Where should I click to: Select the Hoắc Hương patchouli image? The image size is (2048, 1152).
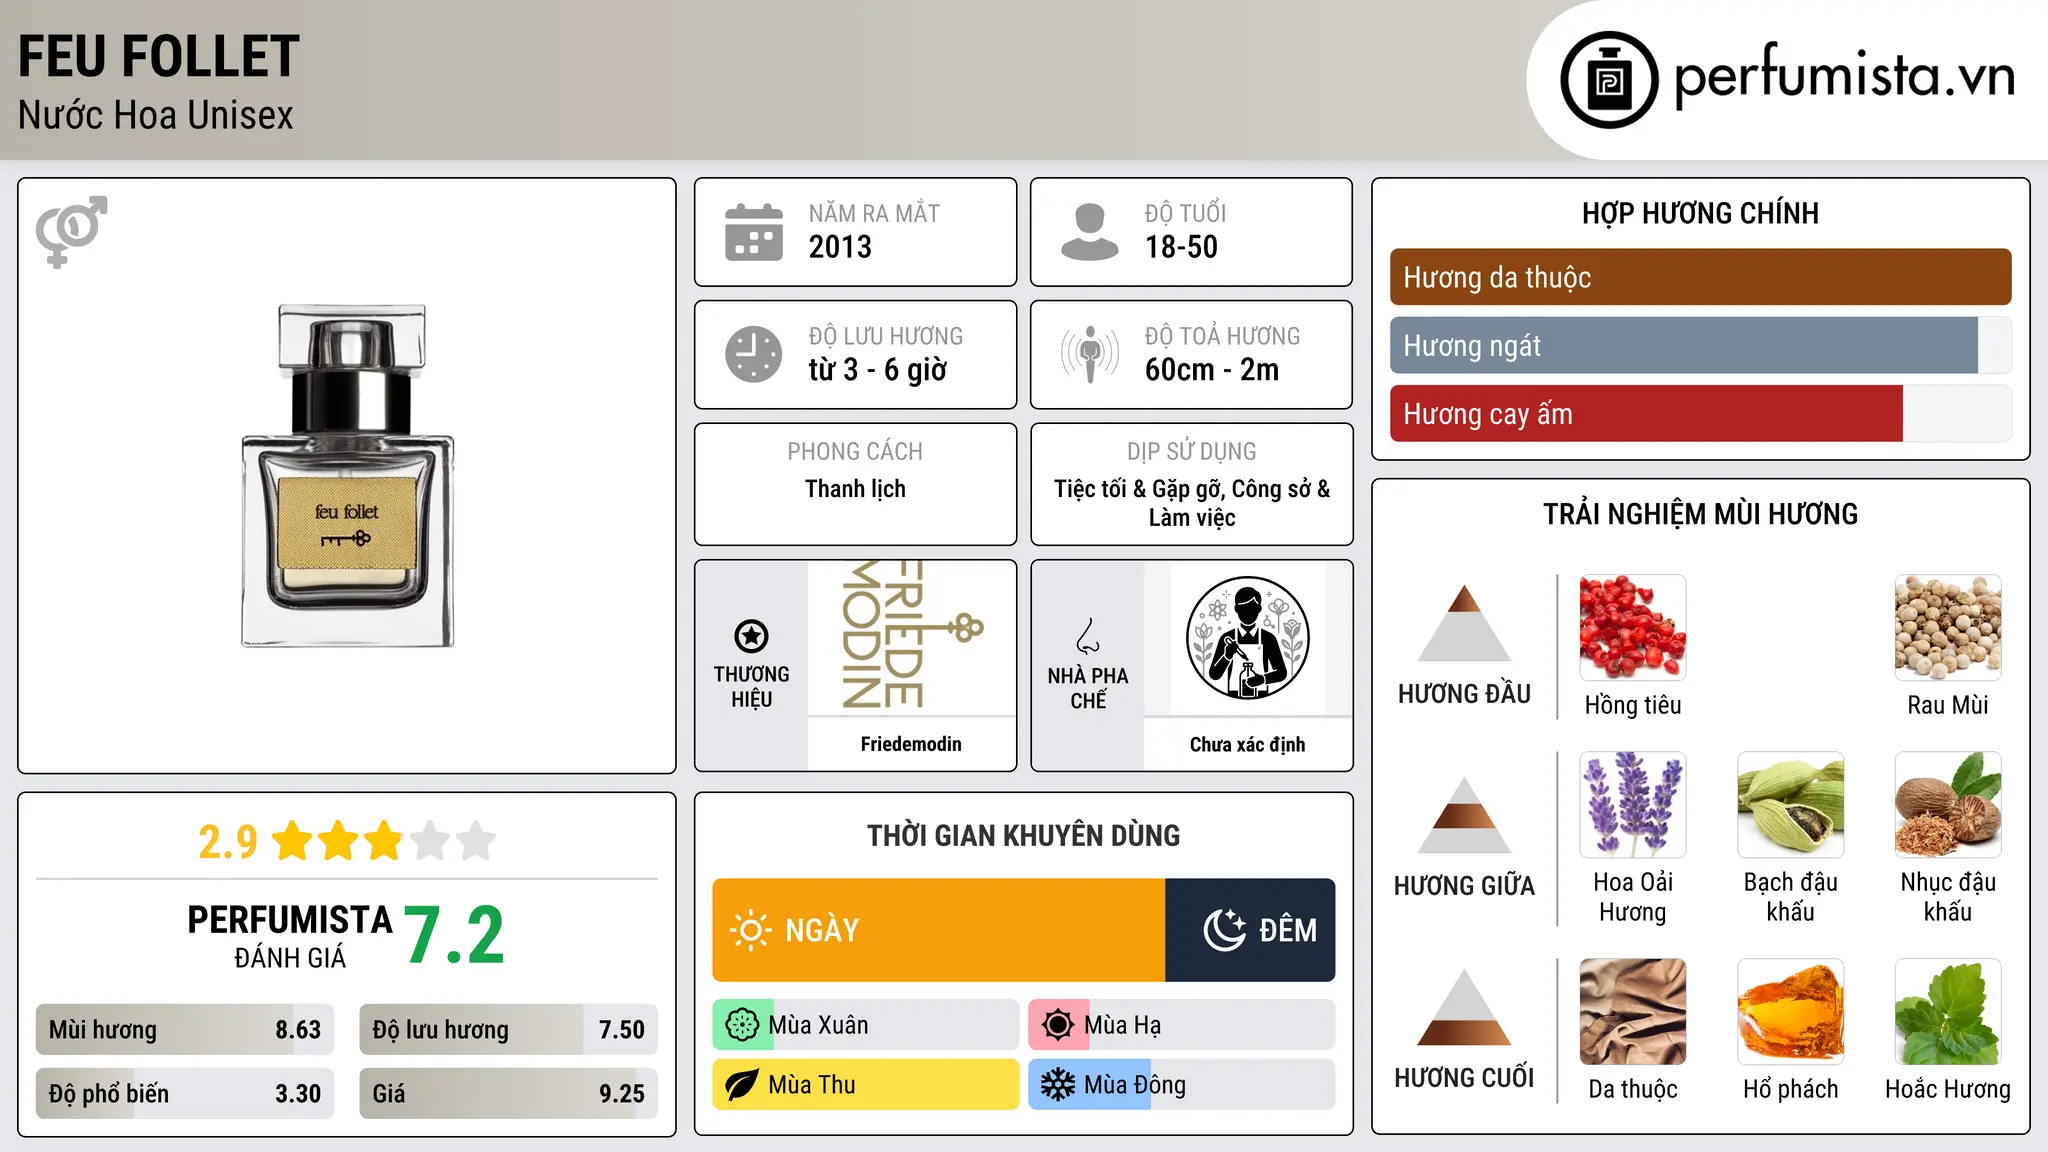[x=1948, y=1012]
